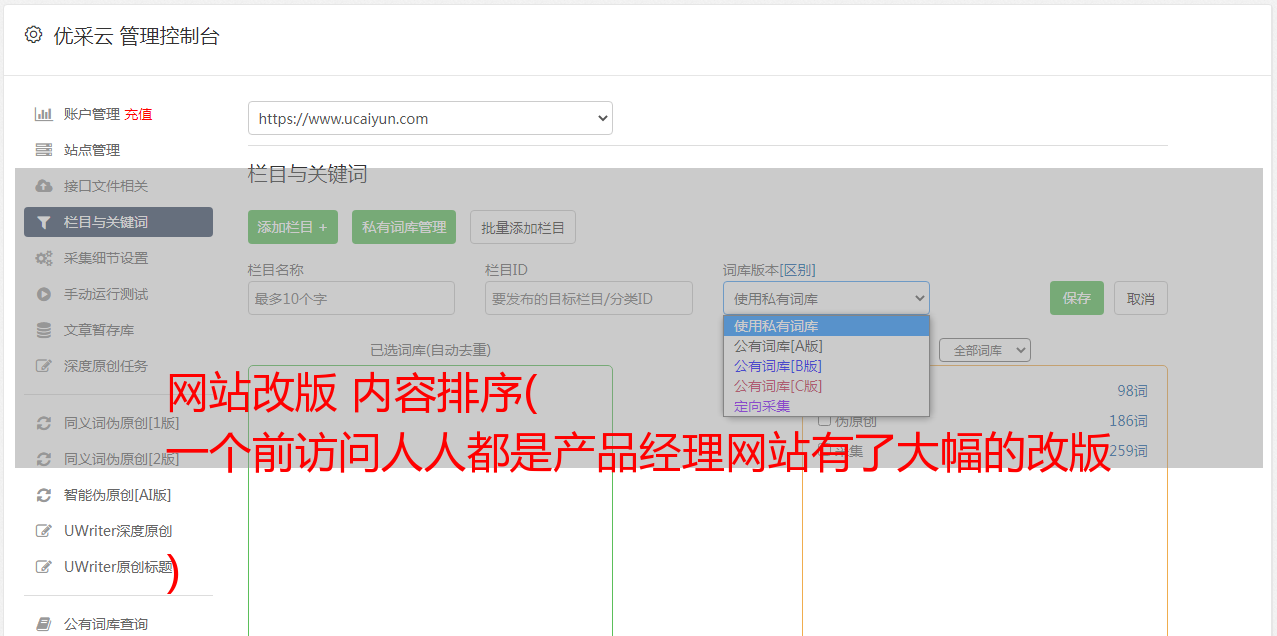Open the 全部词库 filter dropdown
Viewport: 1277px width, 636px height.
click(x=985, y=350)
